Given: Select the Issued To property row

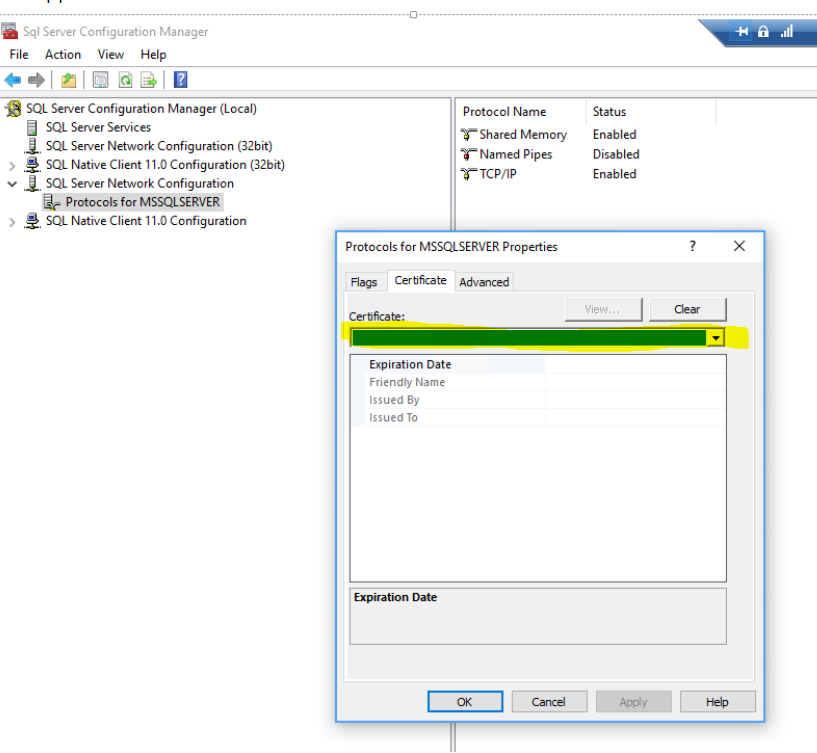Looking at the screenshot, I should coord(538,417).
